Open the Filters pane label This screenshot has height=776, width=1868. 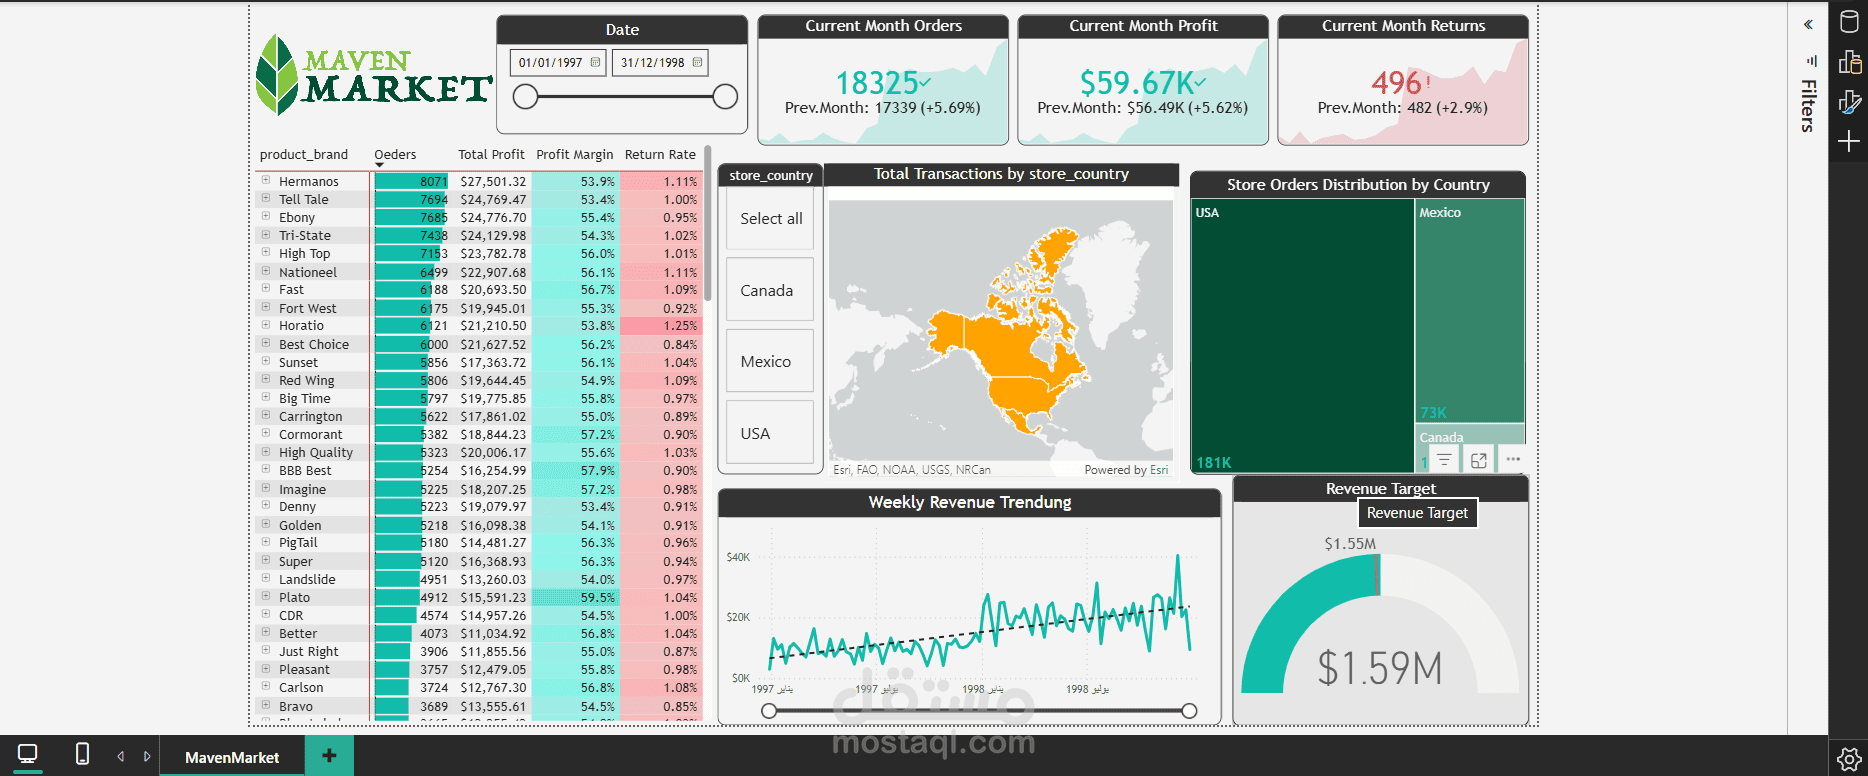click(x=1808, y=105)
